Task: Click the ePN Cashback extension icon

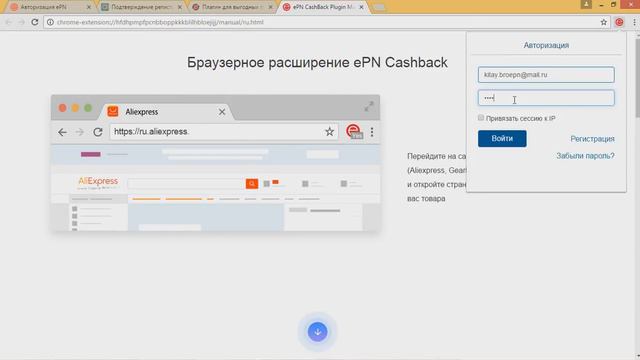Action: pyautogui.click(x=619, y=22)
